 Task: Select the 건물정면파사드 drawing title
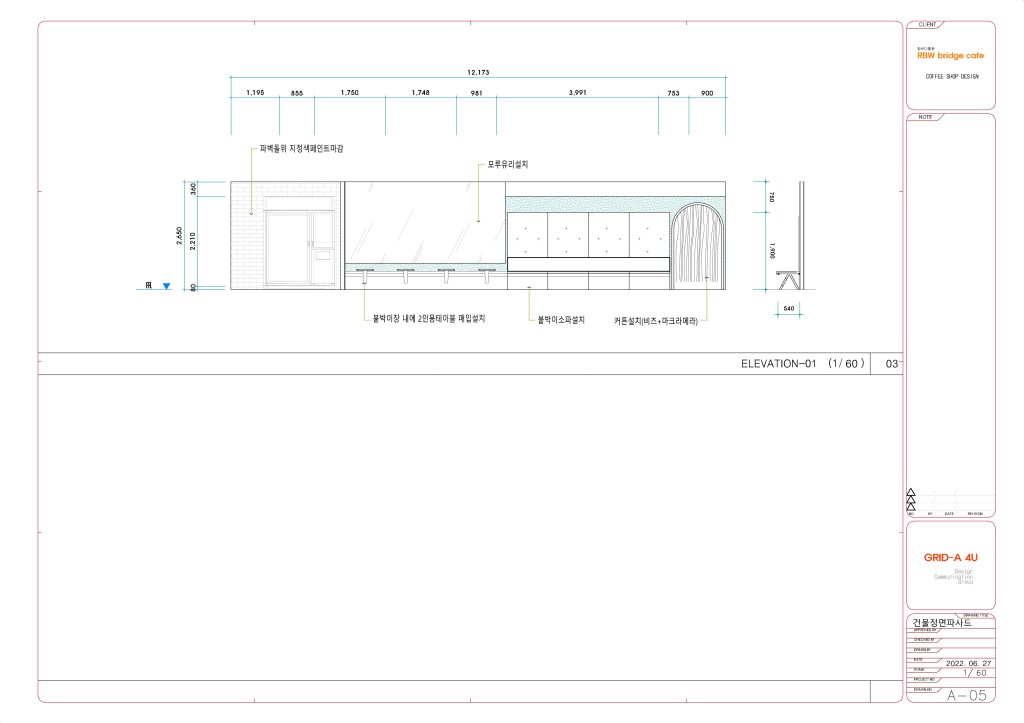[x=942, y=622]
